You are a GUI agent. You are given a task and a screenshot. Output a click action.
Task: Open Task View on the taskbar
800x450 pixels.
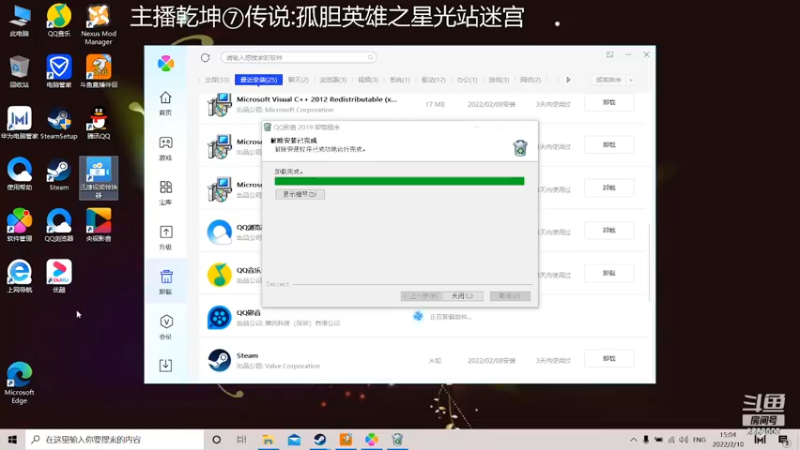coord(242,440)
